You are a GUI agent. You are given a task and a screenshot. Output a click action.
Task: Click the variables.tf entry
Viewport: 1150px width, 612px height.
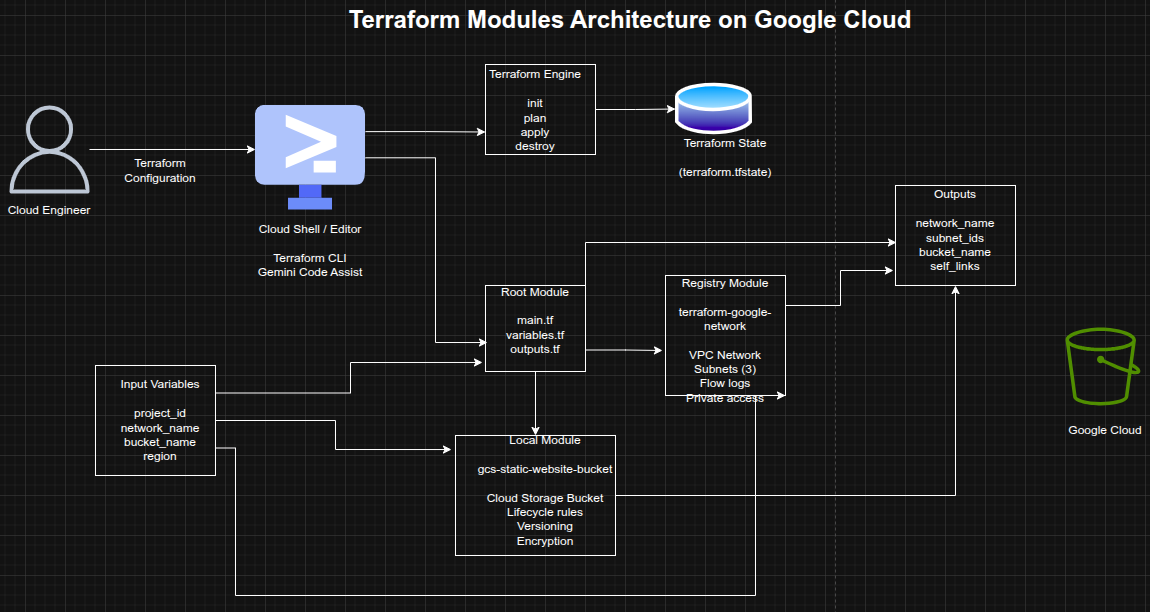[x=535, y=335]
